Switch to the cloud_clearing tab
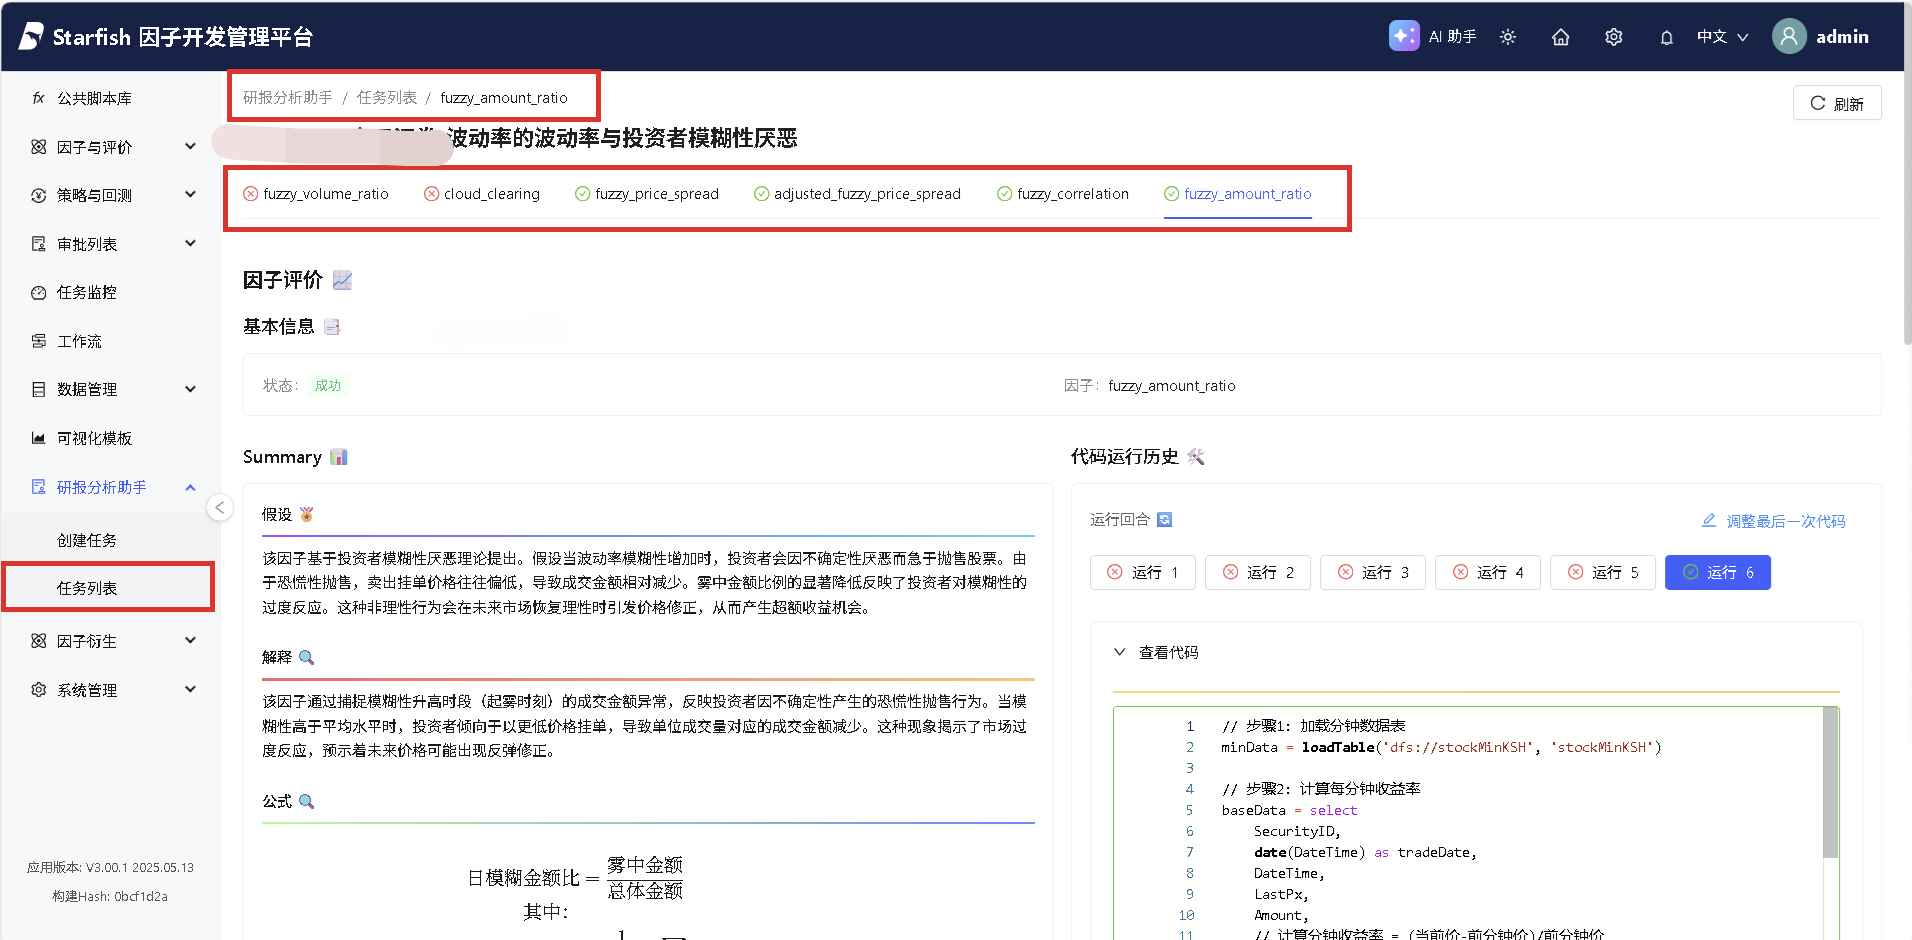 (x=482, y=194)
